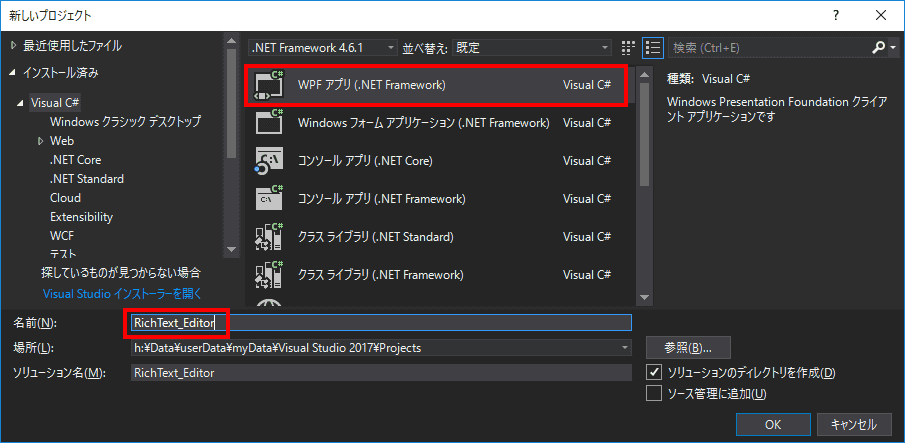Select the テスト category

click(63, 254)
